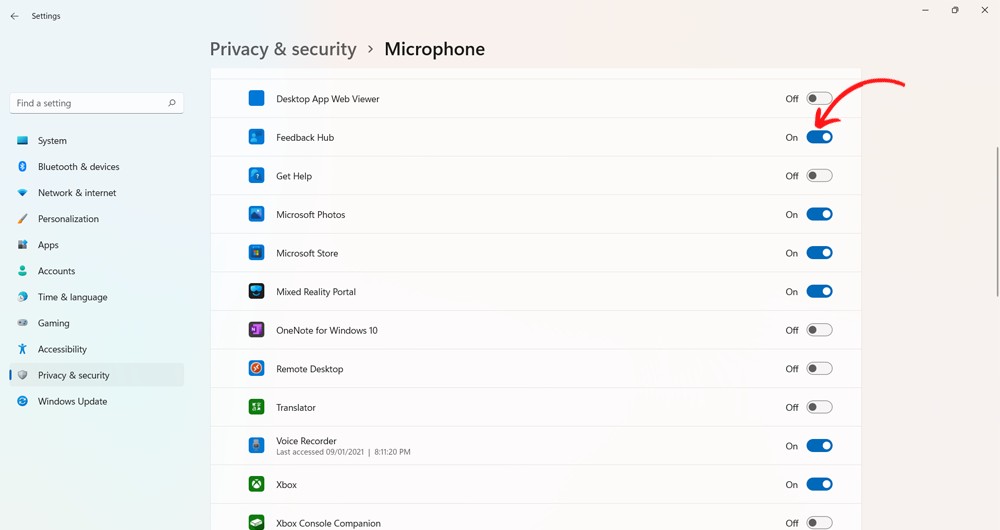Click the Settings window title text
This screenshot has width=1000, height=530.
point(46,16)
